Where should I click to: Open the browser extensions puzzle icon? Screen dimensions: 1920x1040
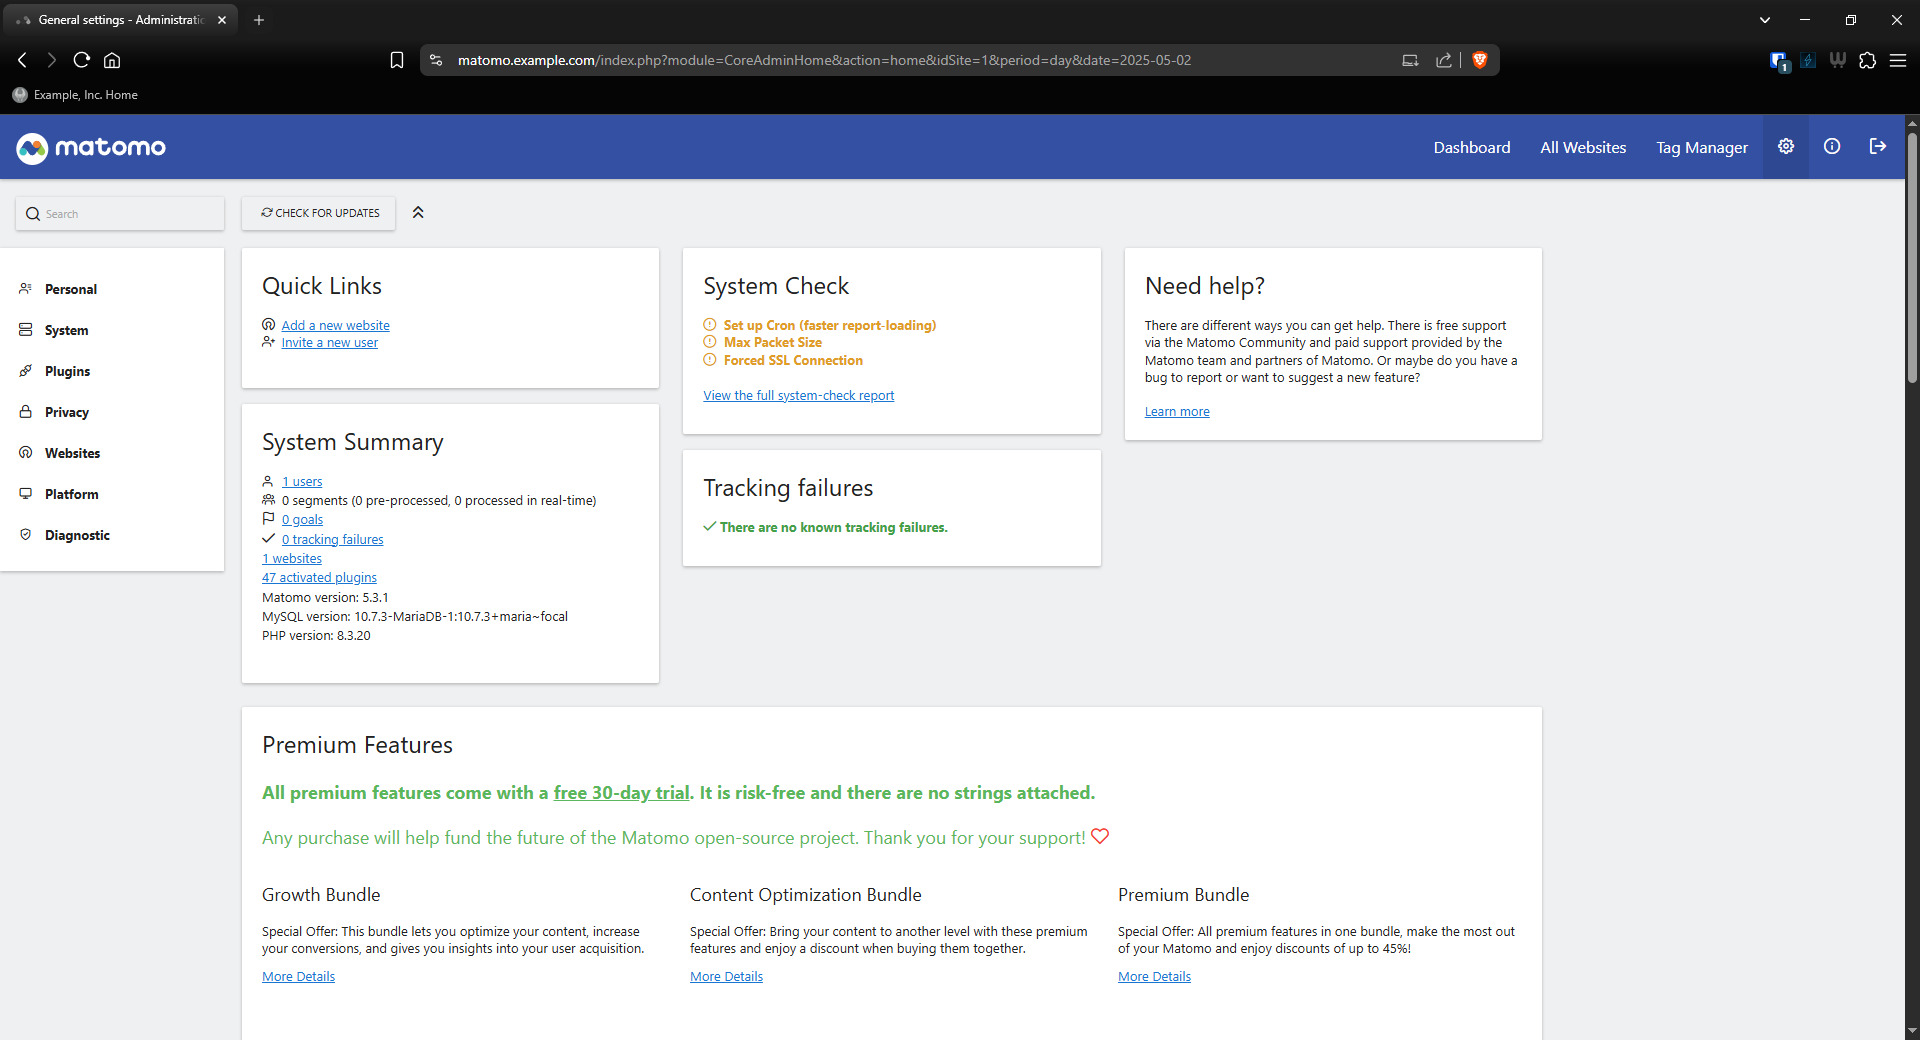1867,60
